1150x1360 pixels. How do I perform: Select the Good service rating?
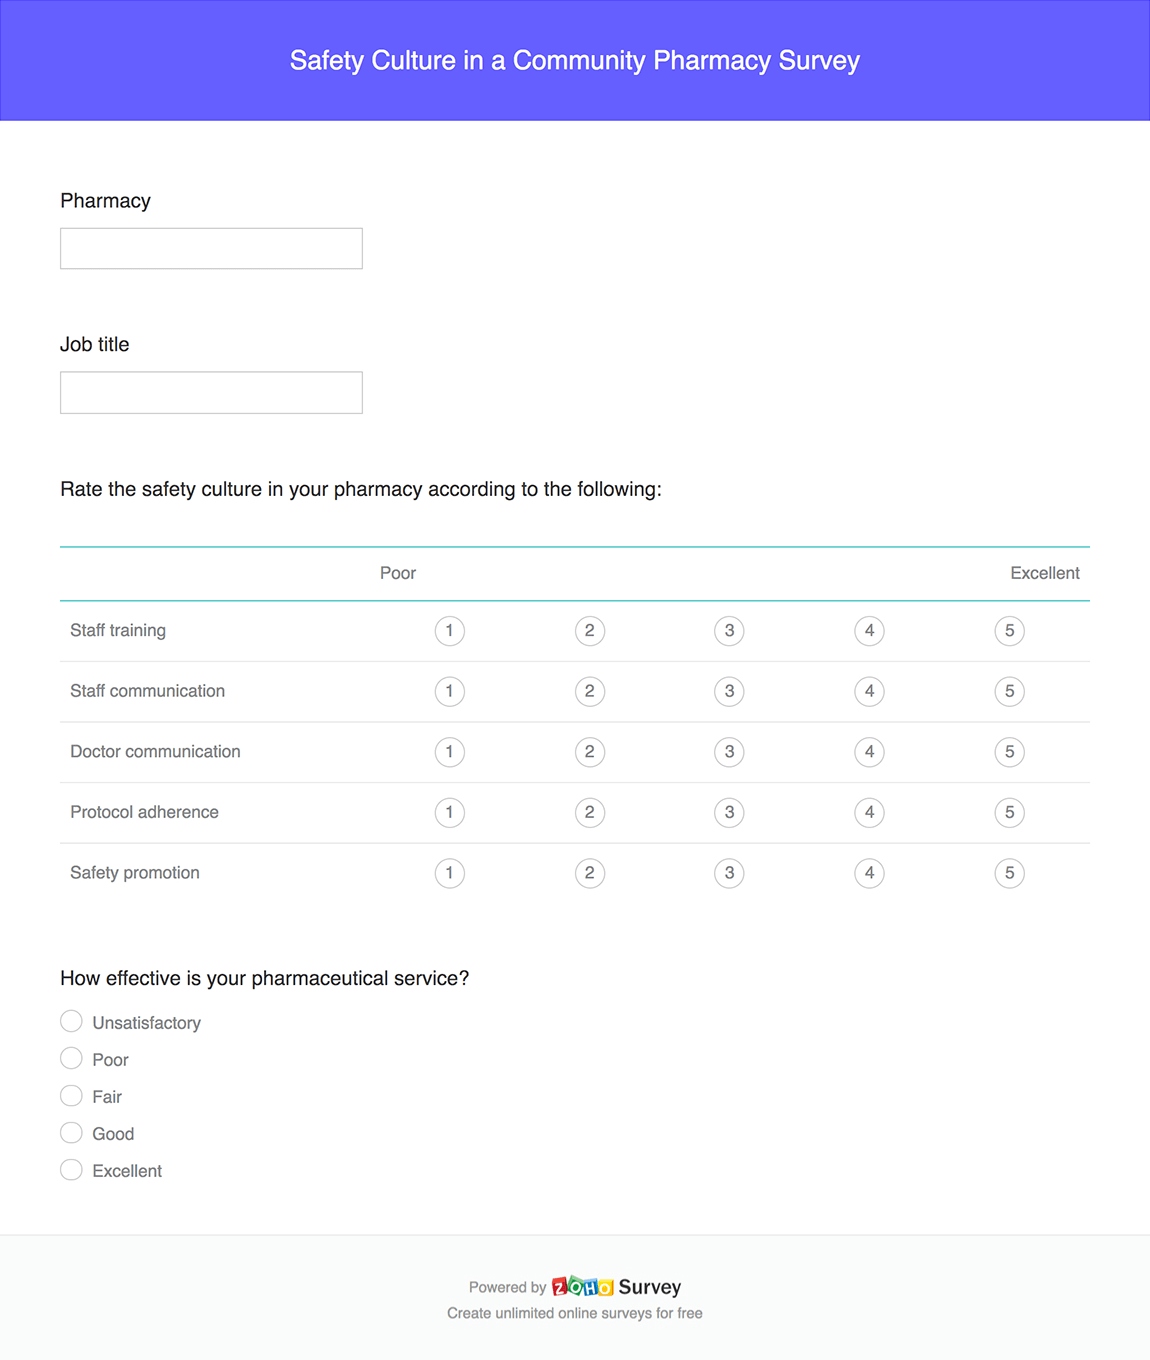pyautogui.click(x=71, y=1132)
